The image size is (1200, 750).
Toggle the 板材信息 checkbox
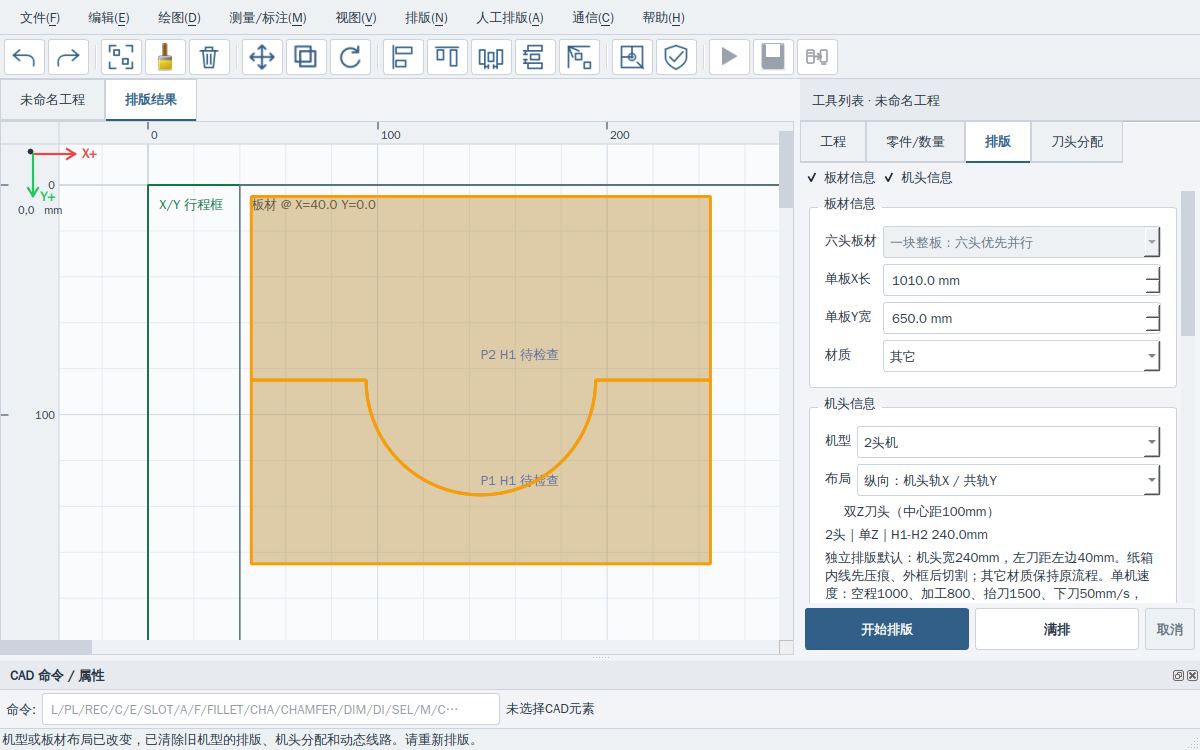[x=842, y=178]
